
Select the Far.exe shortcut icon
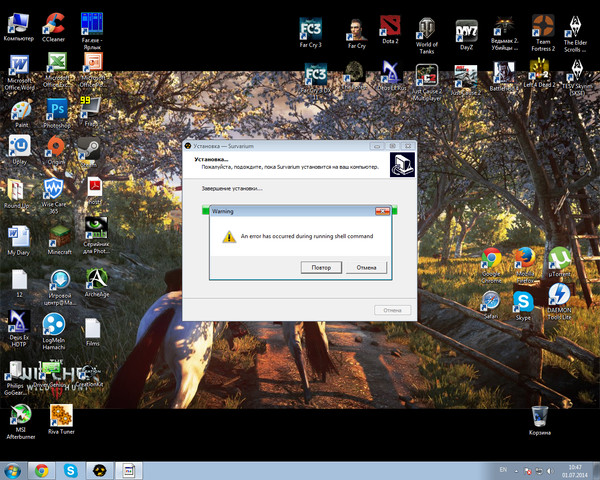pos(92,31)
